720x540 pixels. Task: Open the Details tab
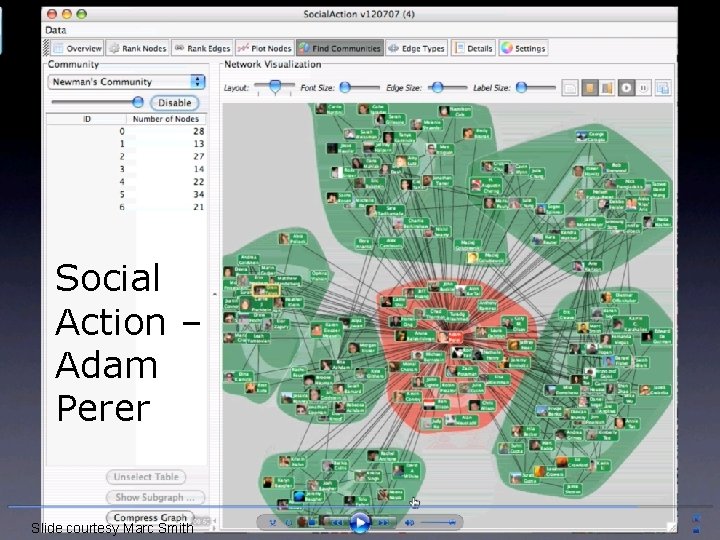(x=473, y=48)
